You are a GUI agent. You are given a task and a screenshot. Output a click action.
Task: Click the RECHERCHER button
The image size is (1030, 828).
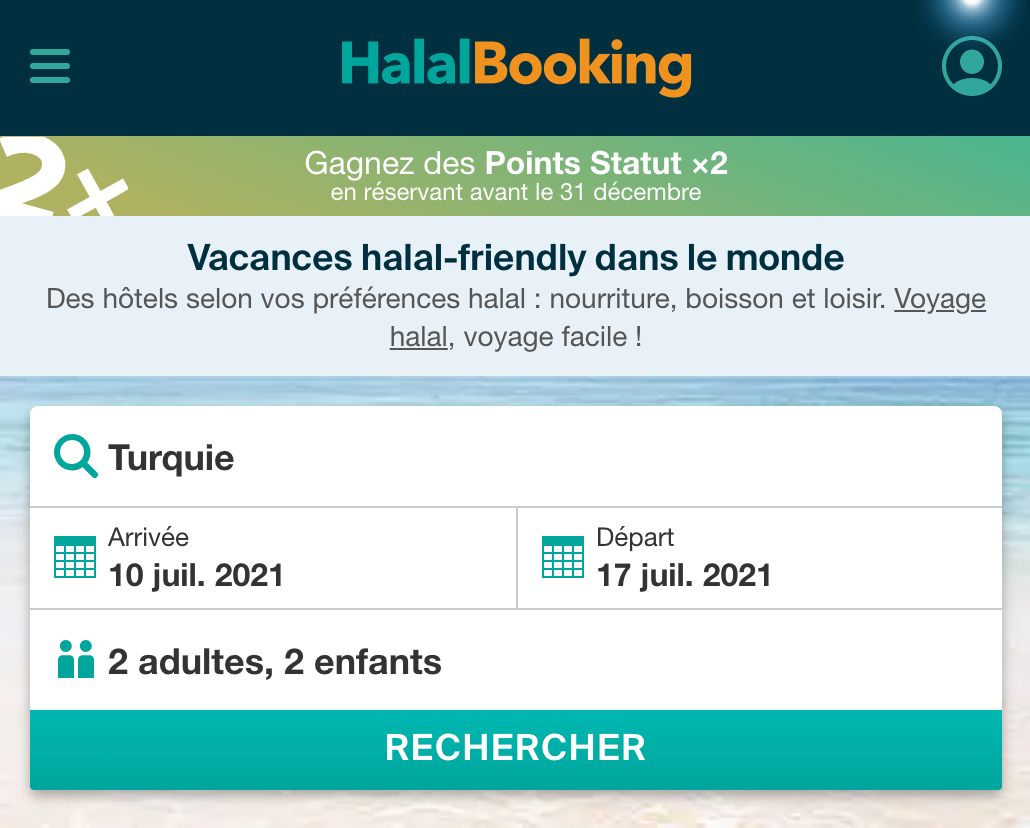(516, 749)
